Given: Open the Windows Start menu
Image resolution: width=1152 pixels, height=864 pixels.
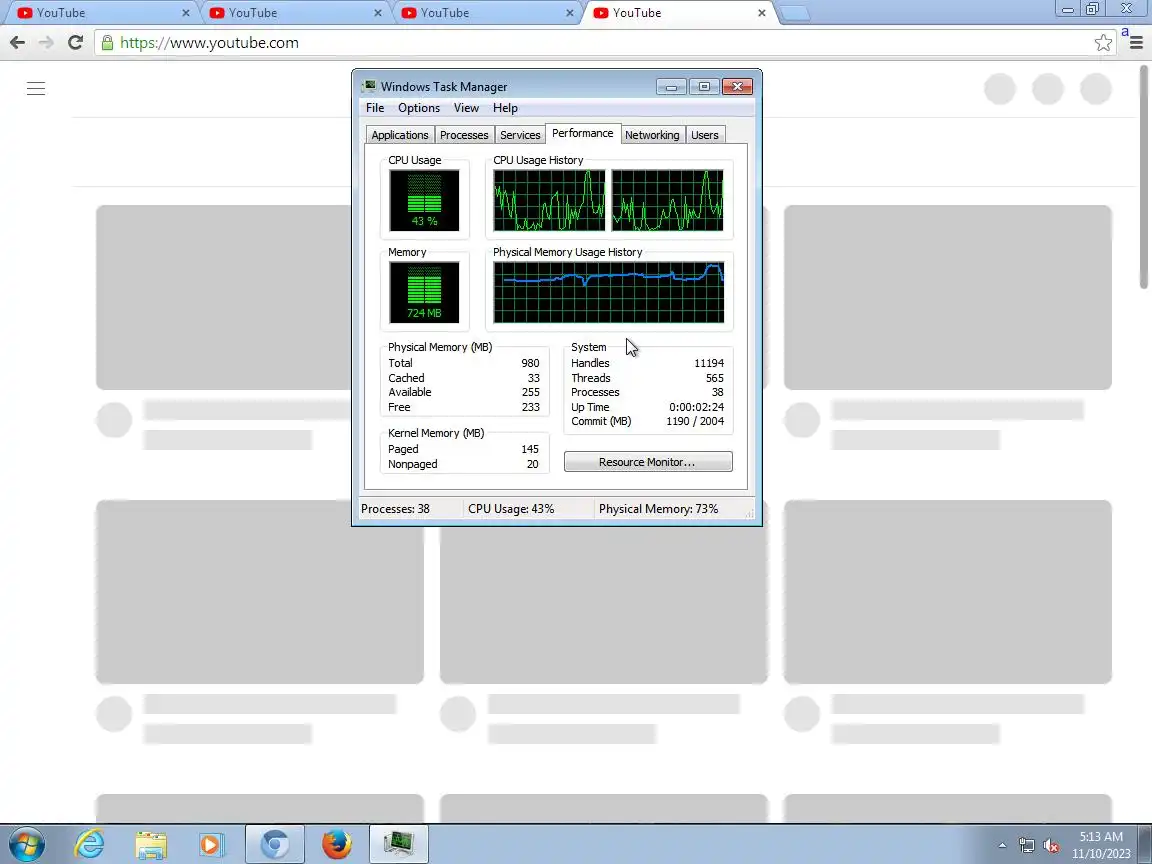Looking at the screenshot, I should 26,844.
